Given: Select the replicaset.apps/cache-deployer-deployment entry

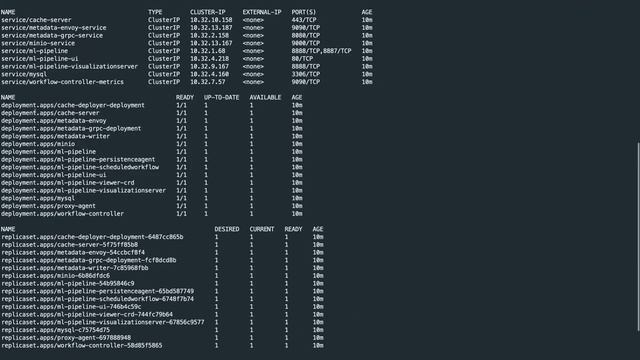Looking at the screenshot, I should pos(92,237).
